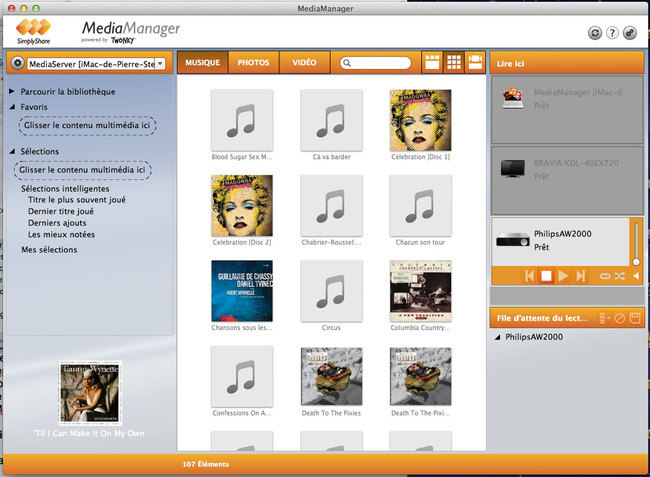
Task: Click the refresh icon in the header
Action: (x=595, y=33)
